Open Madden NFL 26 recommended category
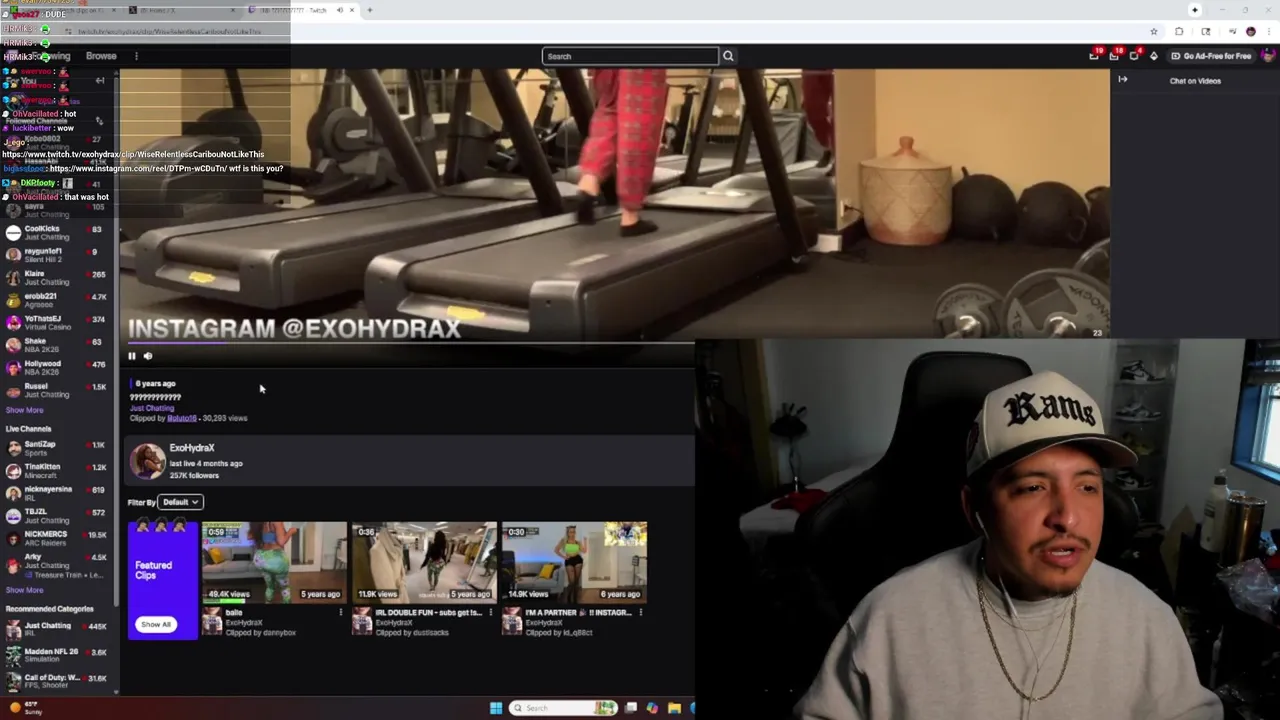Image resolution: width=1280 pixels, height=720 pixels. [57, 655]
